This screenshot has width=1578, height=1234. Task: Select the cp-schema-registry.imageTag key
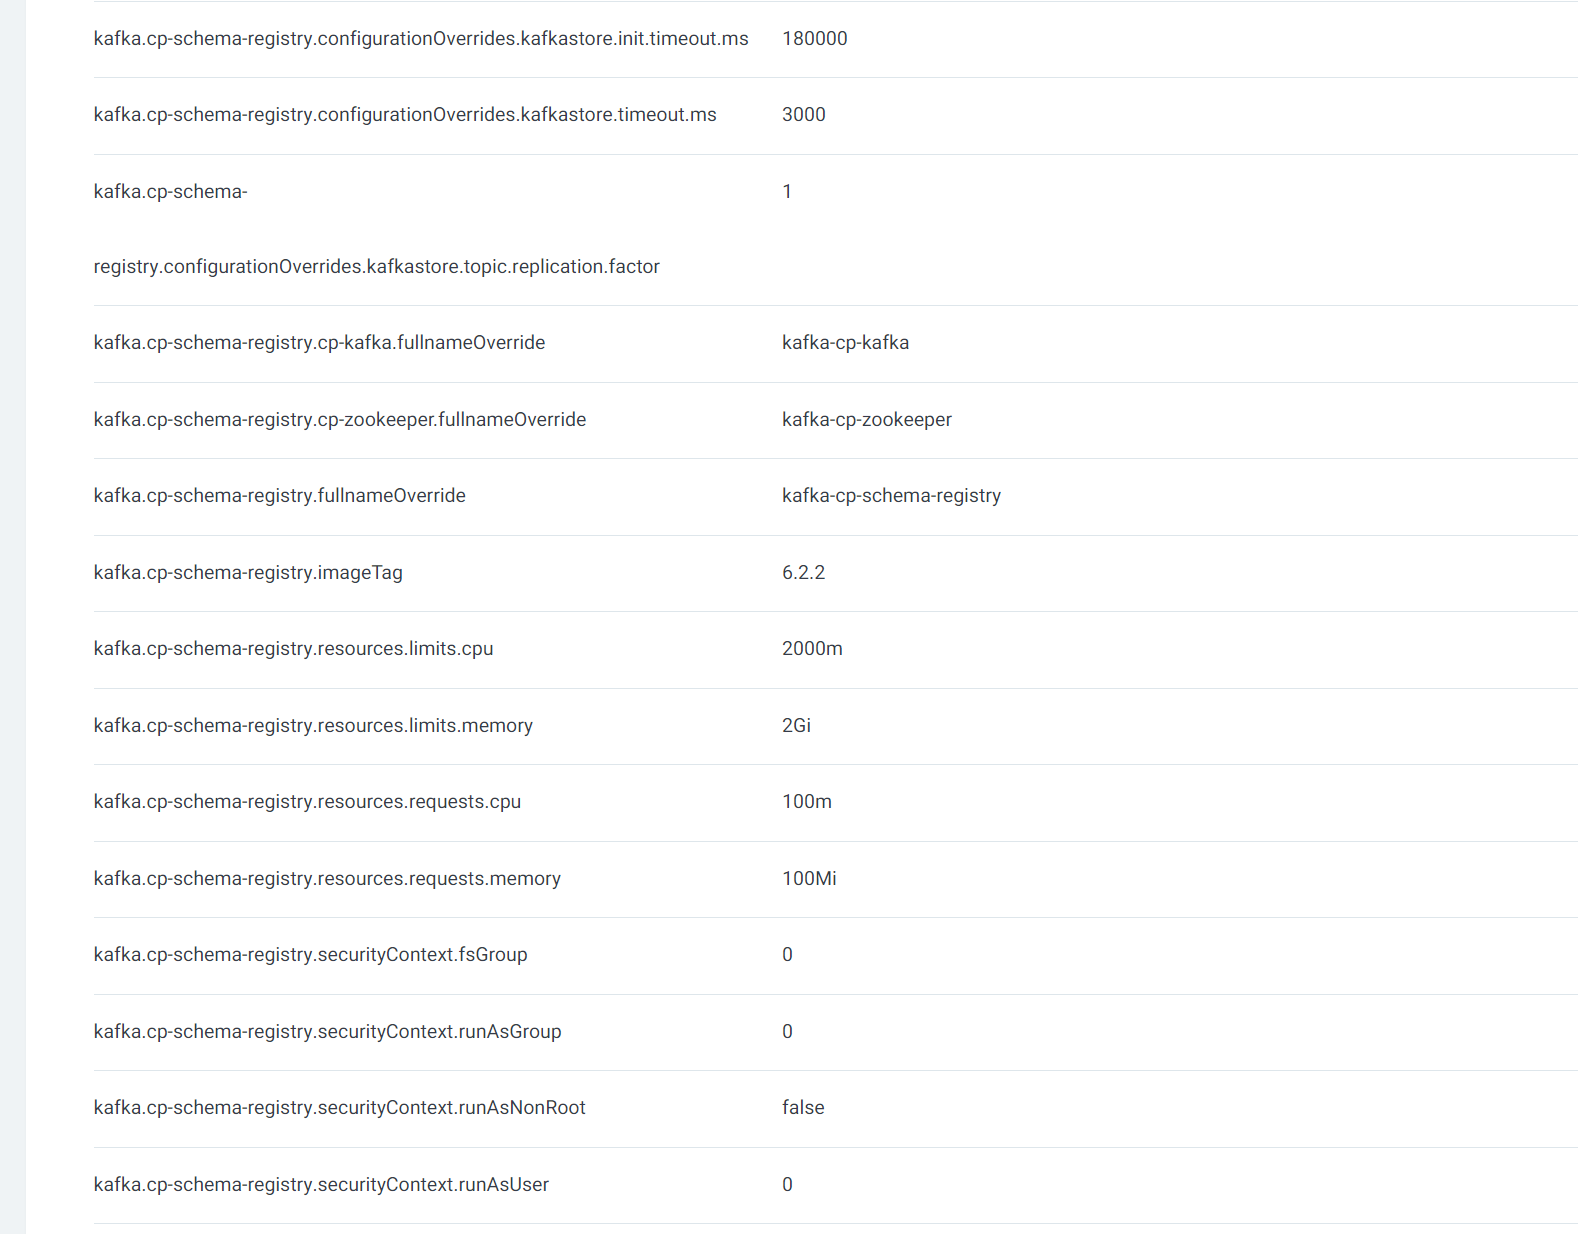tap(248, 573)
